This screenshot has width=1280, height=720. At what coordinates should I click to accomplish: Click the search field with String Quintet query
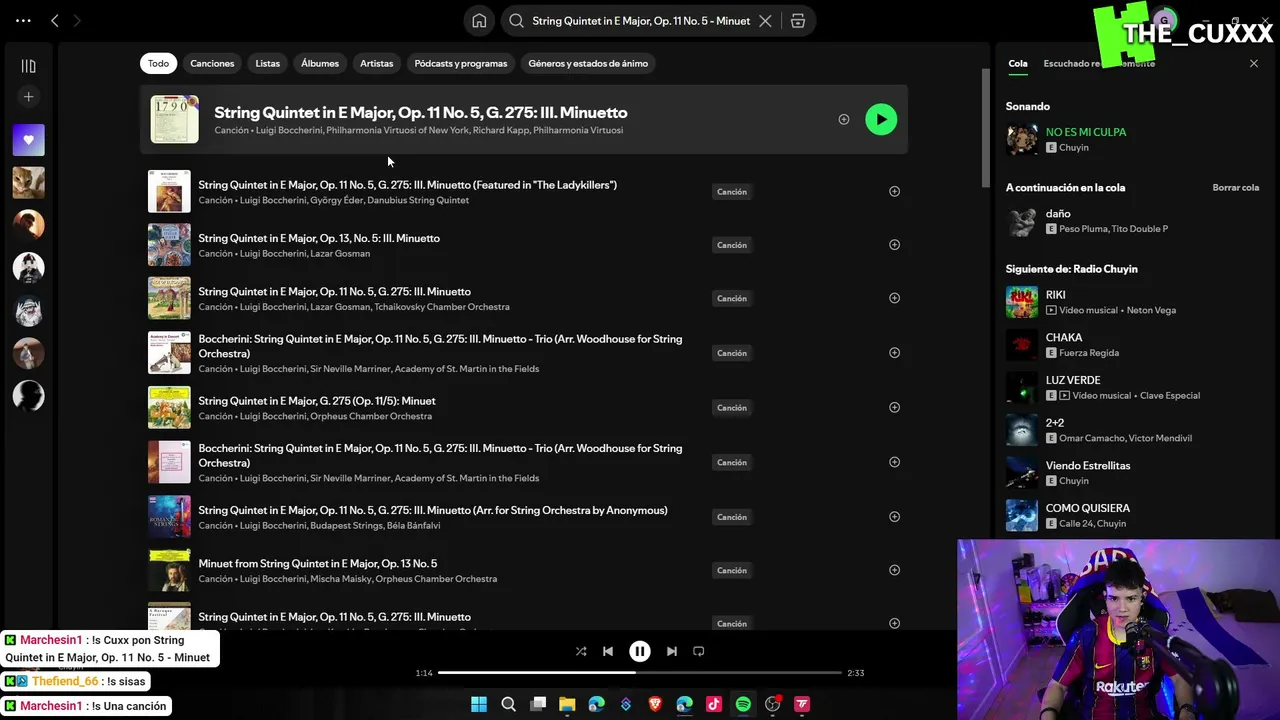(641, 21)
